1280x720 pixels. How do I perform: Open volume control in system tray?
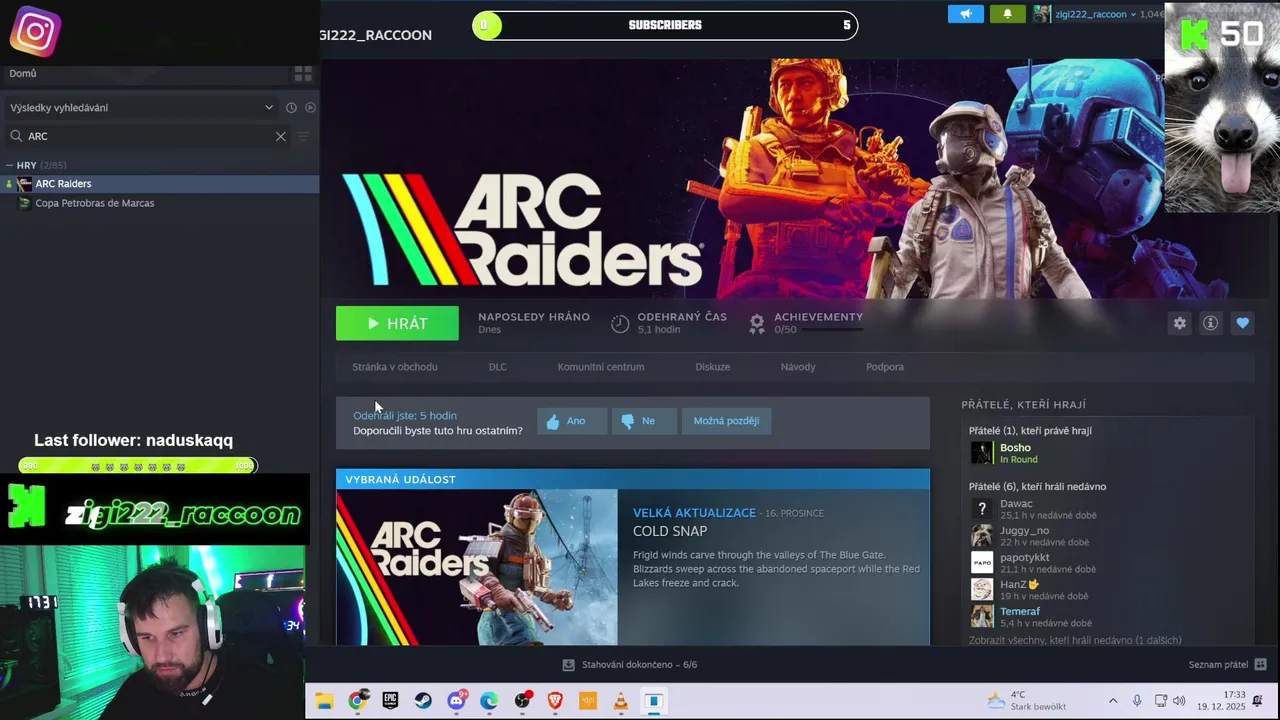click(x=1179, y=701)
